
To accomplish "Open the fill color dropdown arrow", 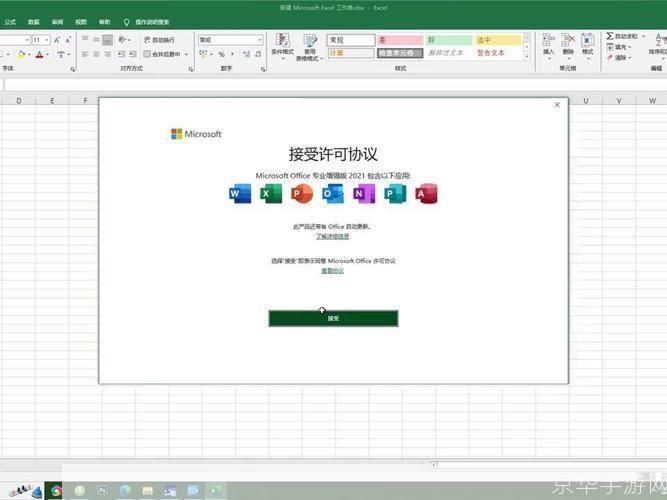I will pos(29,54).
